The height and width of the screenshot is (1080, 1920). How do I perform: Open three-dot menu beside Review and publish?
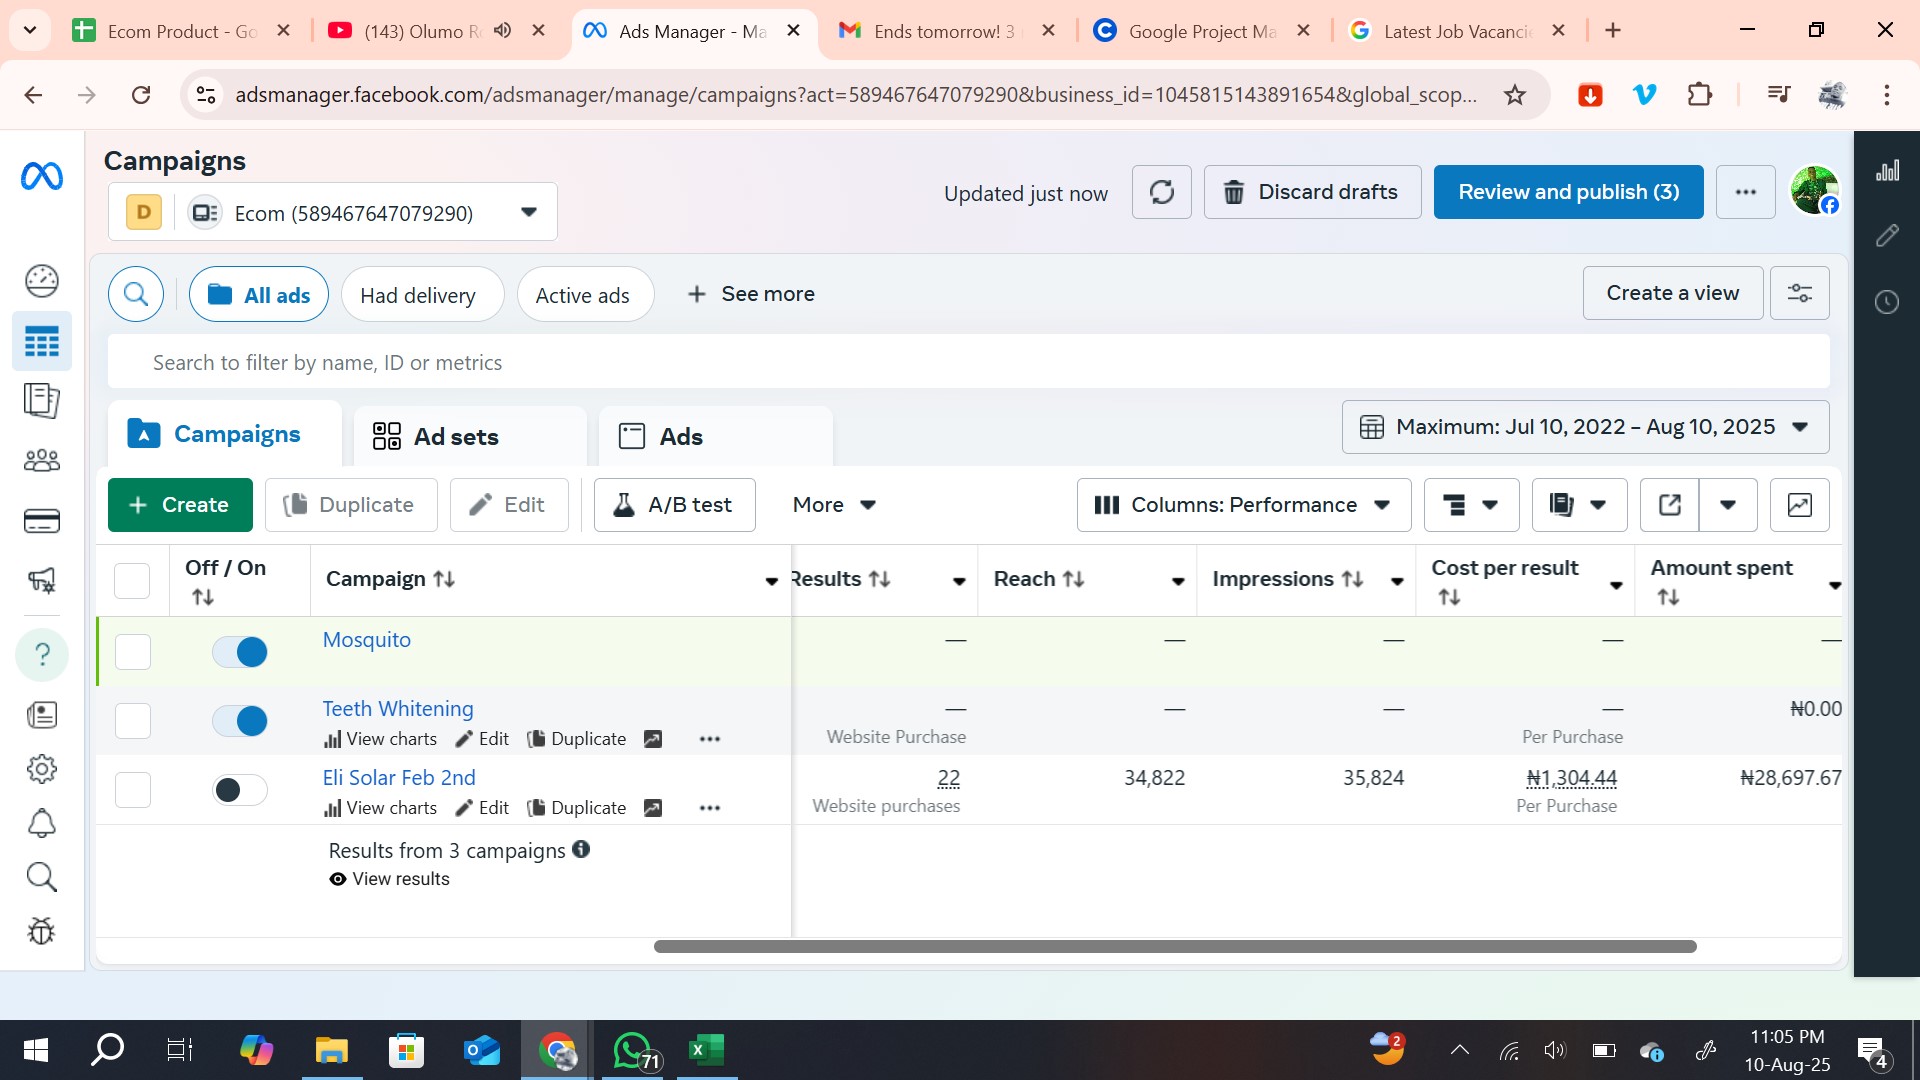click(x=1745, y=192)
